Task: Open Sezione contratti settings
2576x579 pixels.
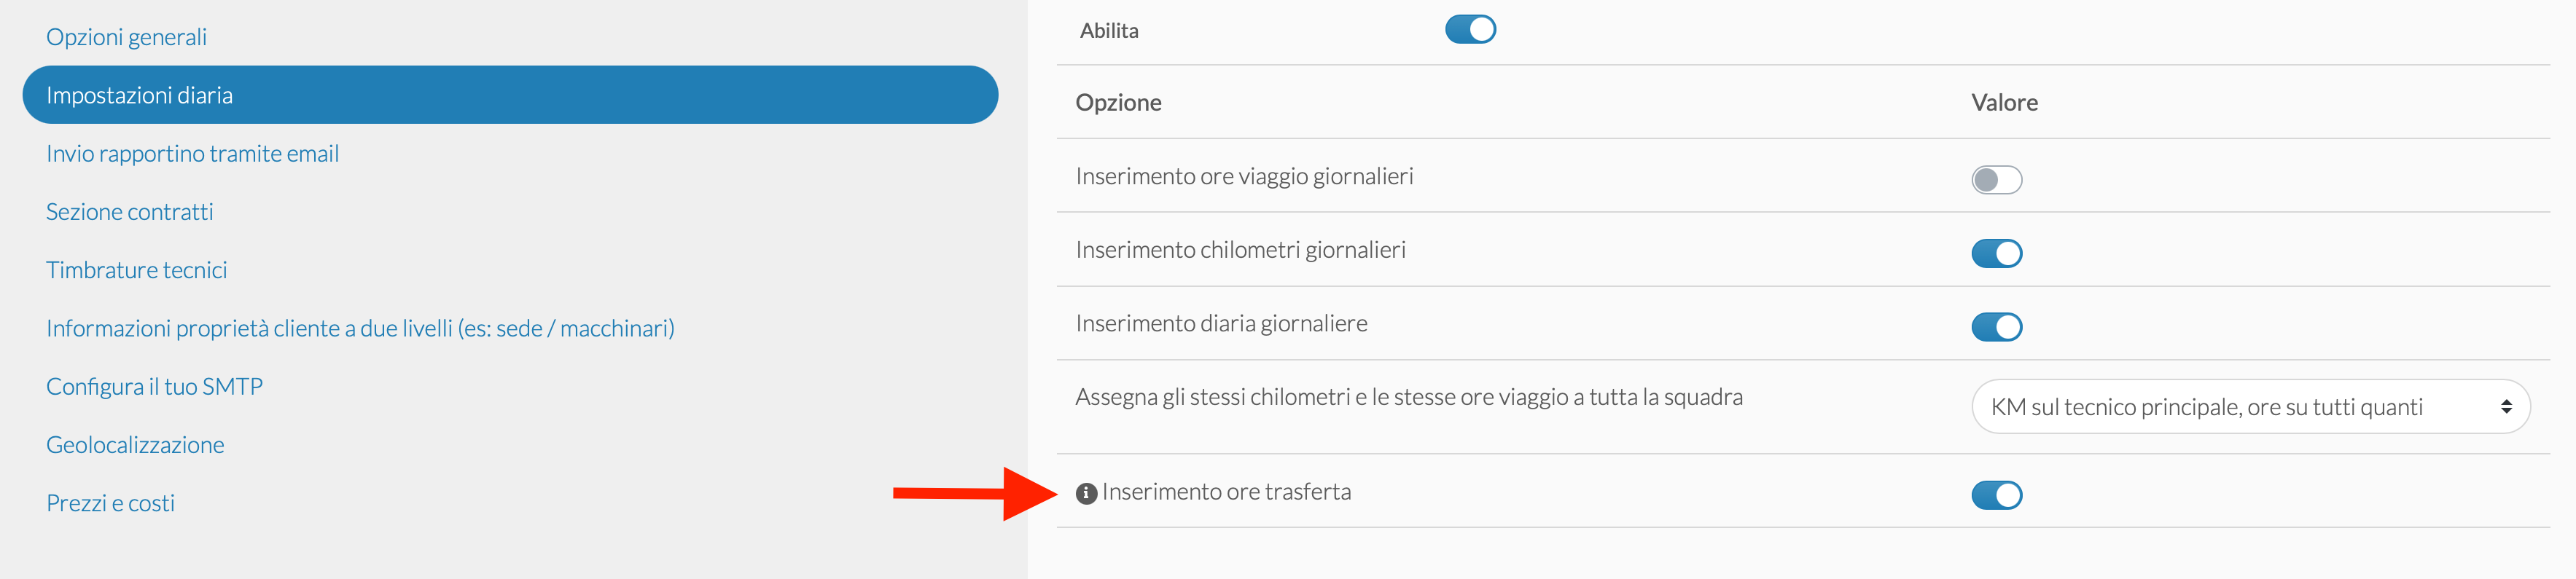Action: (x=129, y=212)
